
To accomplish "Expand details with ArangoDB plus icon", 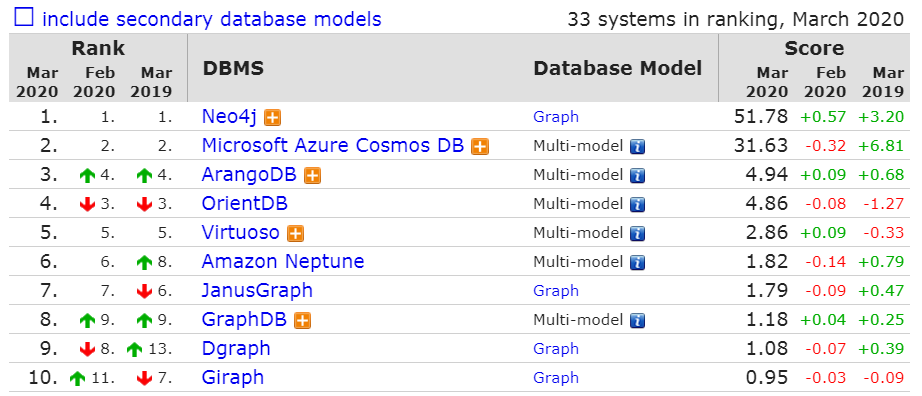I will click(x=312, y=175).
